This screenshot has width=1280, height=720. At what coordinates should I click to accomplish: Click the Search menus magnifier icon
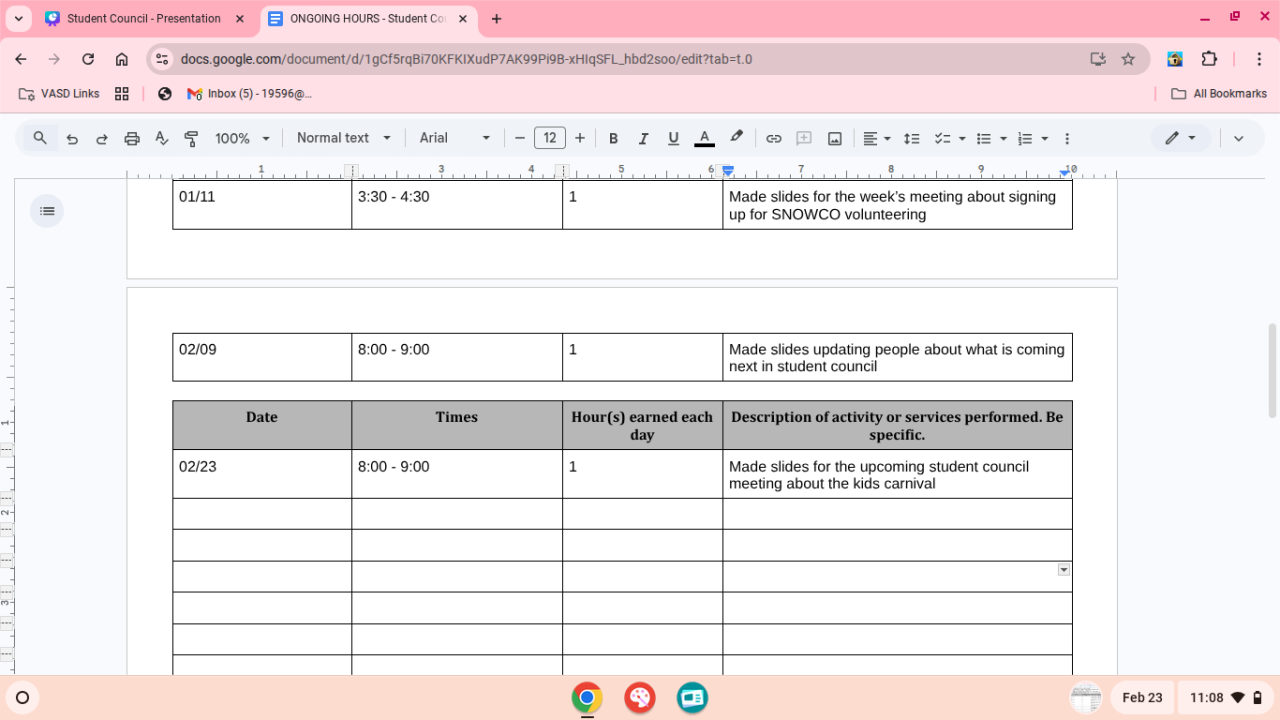pyautogui.click(x=40, y=139)
